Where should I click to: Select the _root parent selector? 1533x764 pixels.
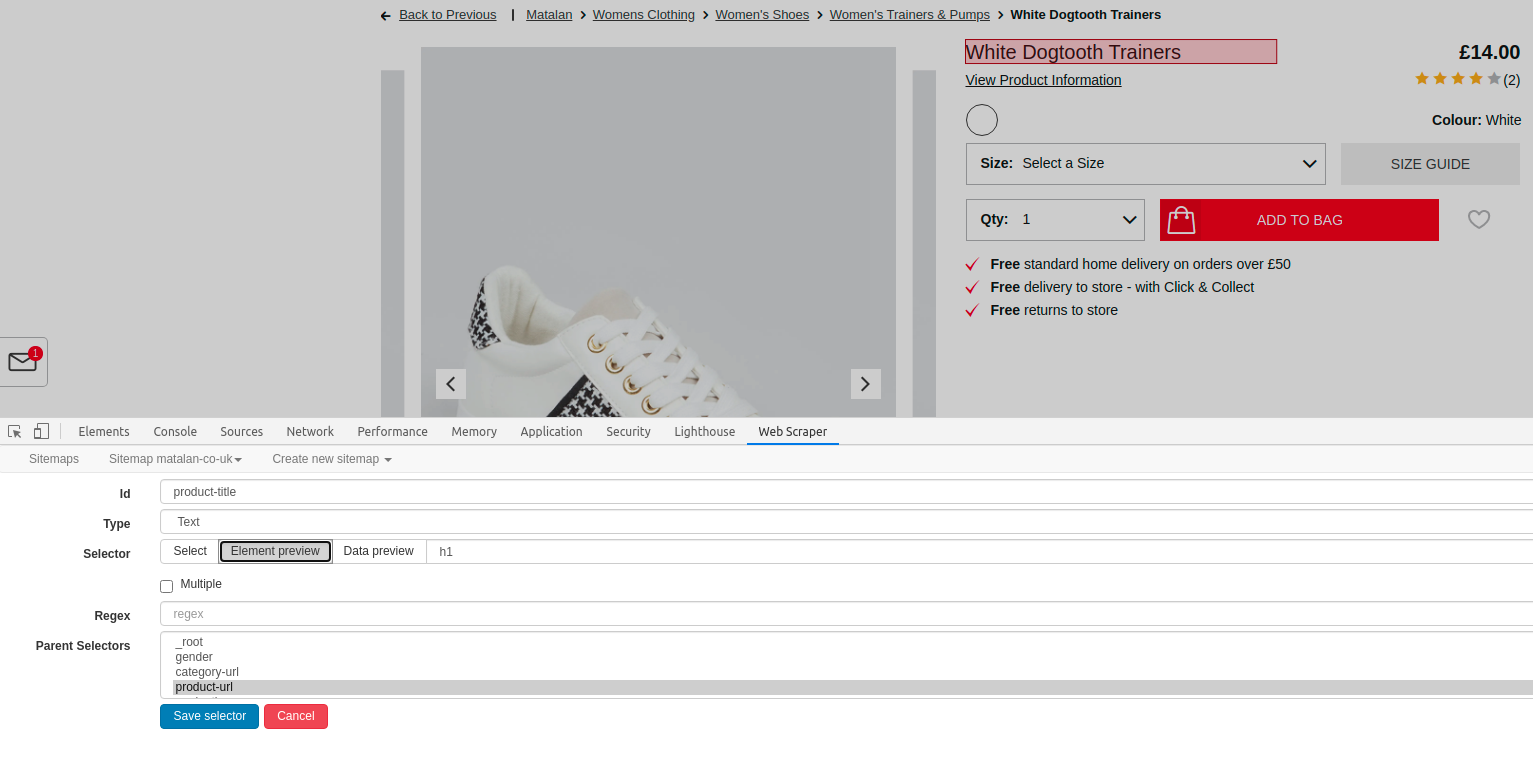pos(189,641)
